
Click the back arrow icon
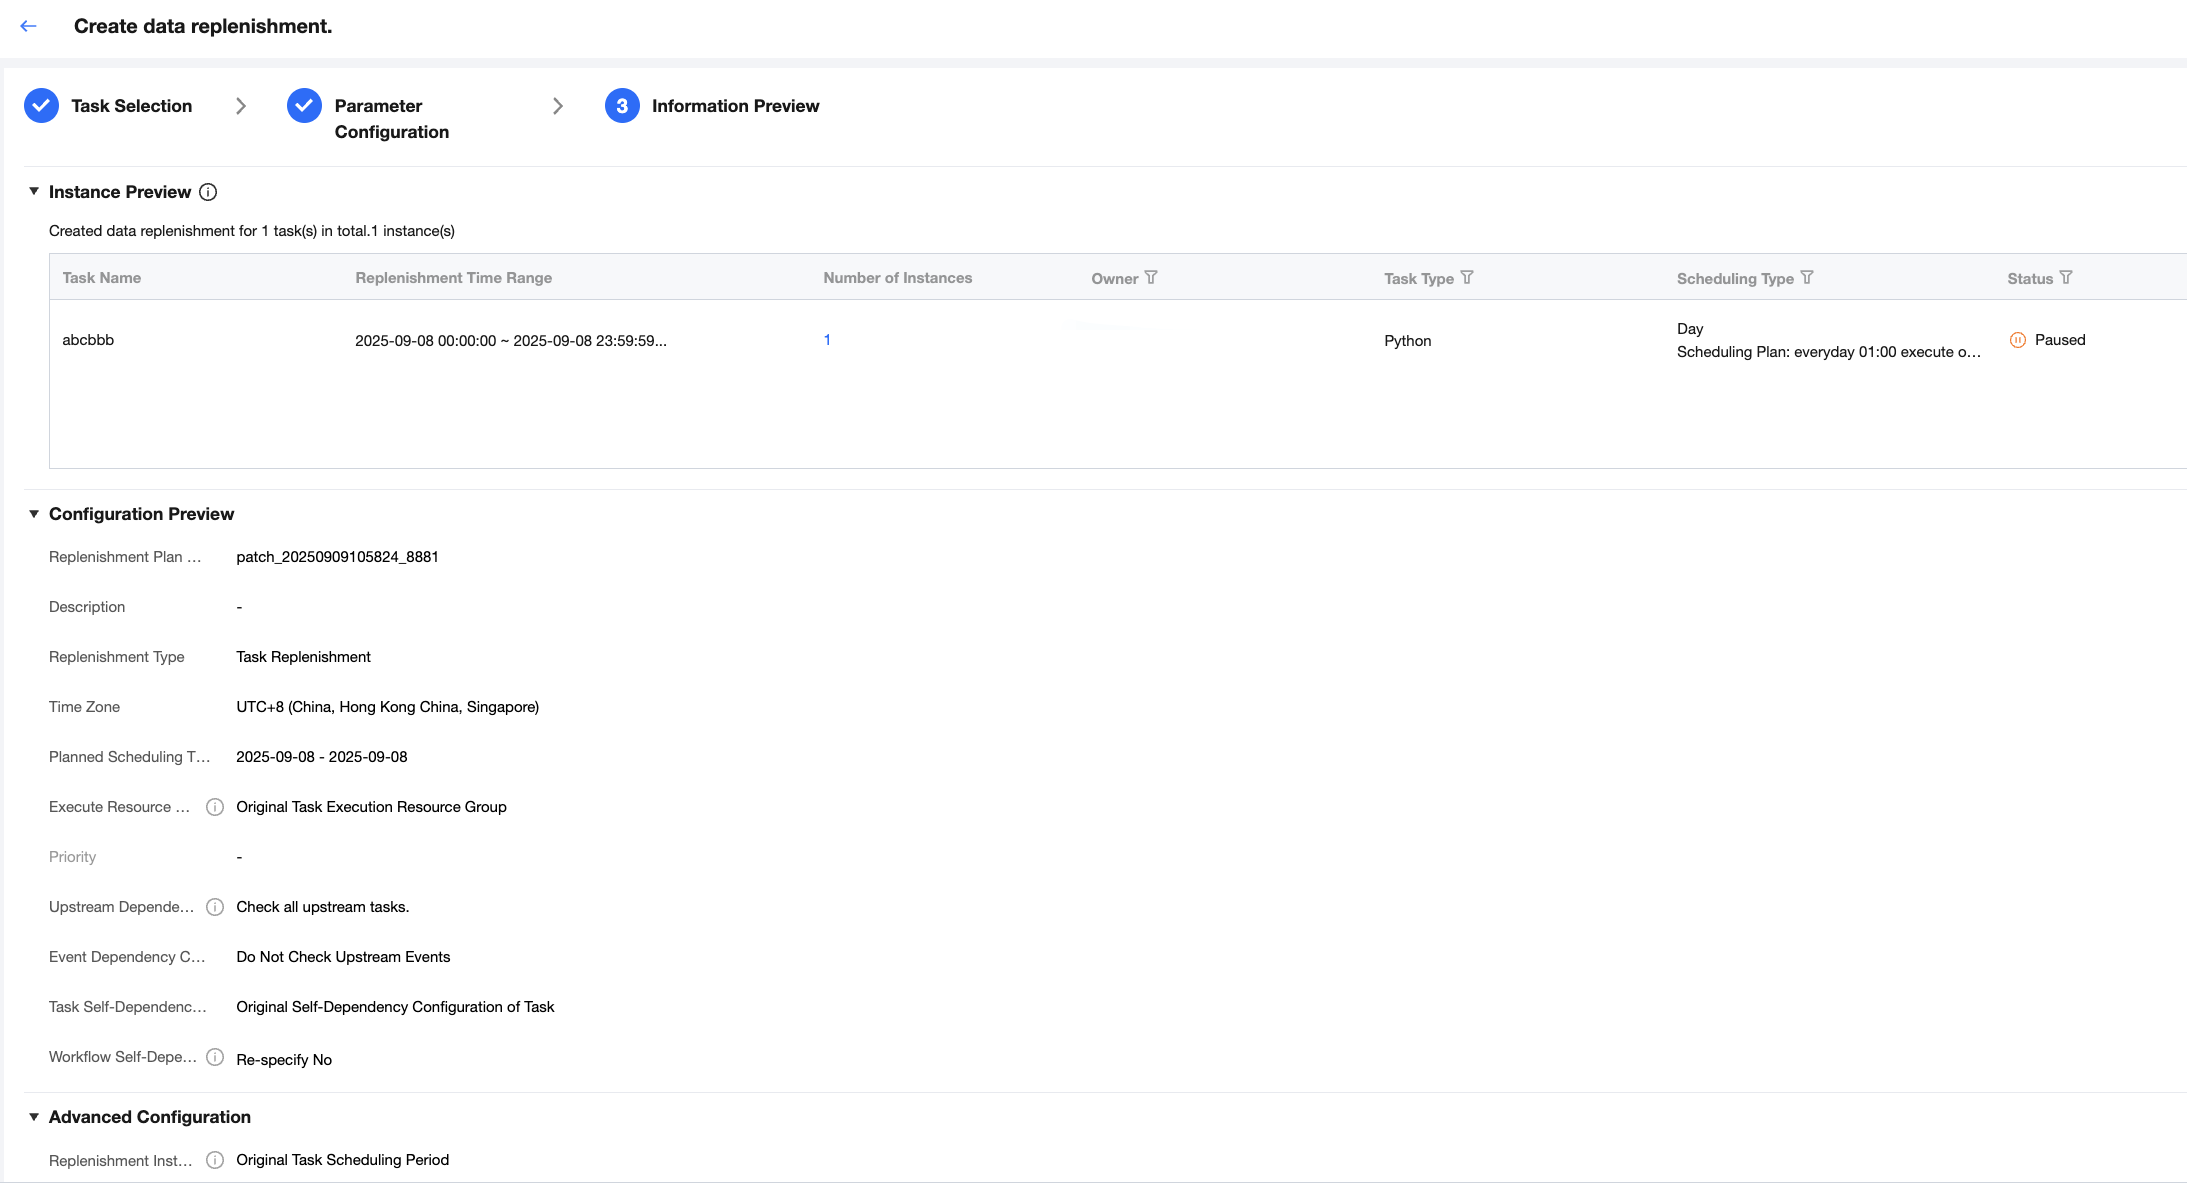tap(28, 27)
